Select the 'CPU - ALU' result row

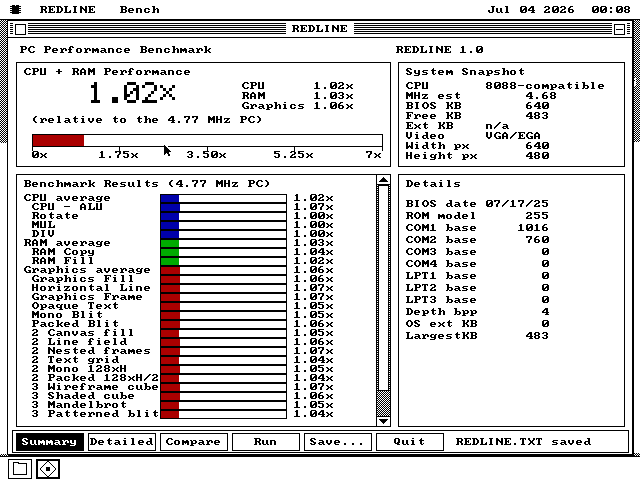click(178, 207)
